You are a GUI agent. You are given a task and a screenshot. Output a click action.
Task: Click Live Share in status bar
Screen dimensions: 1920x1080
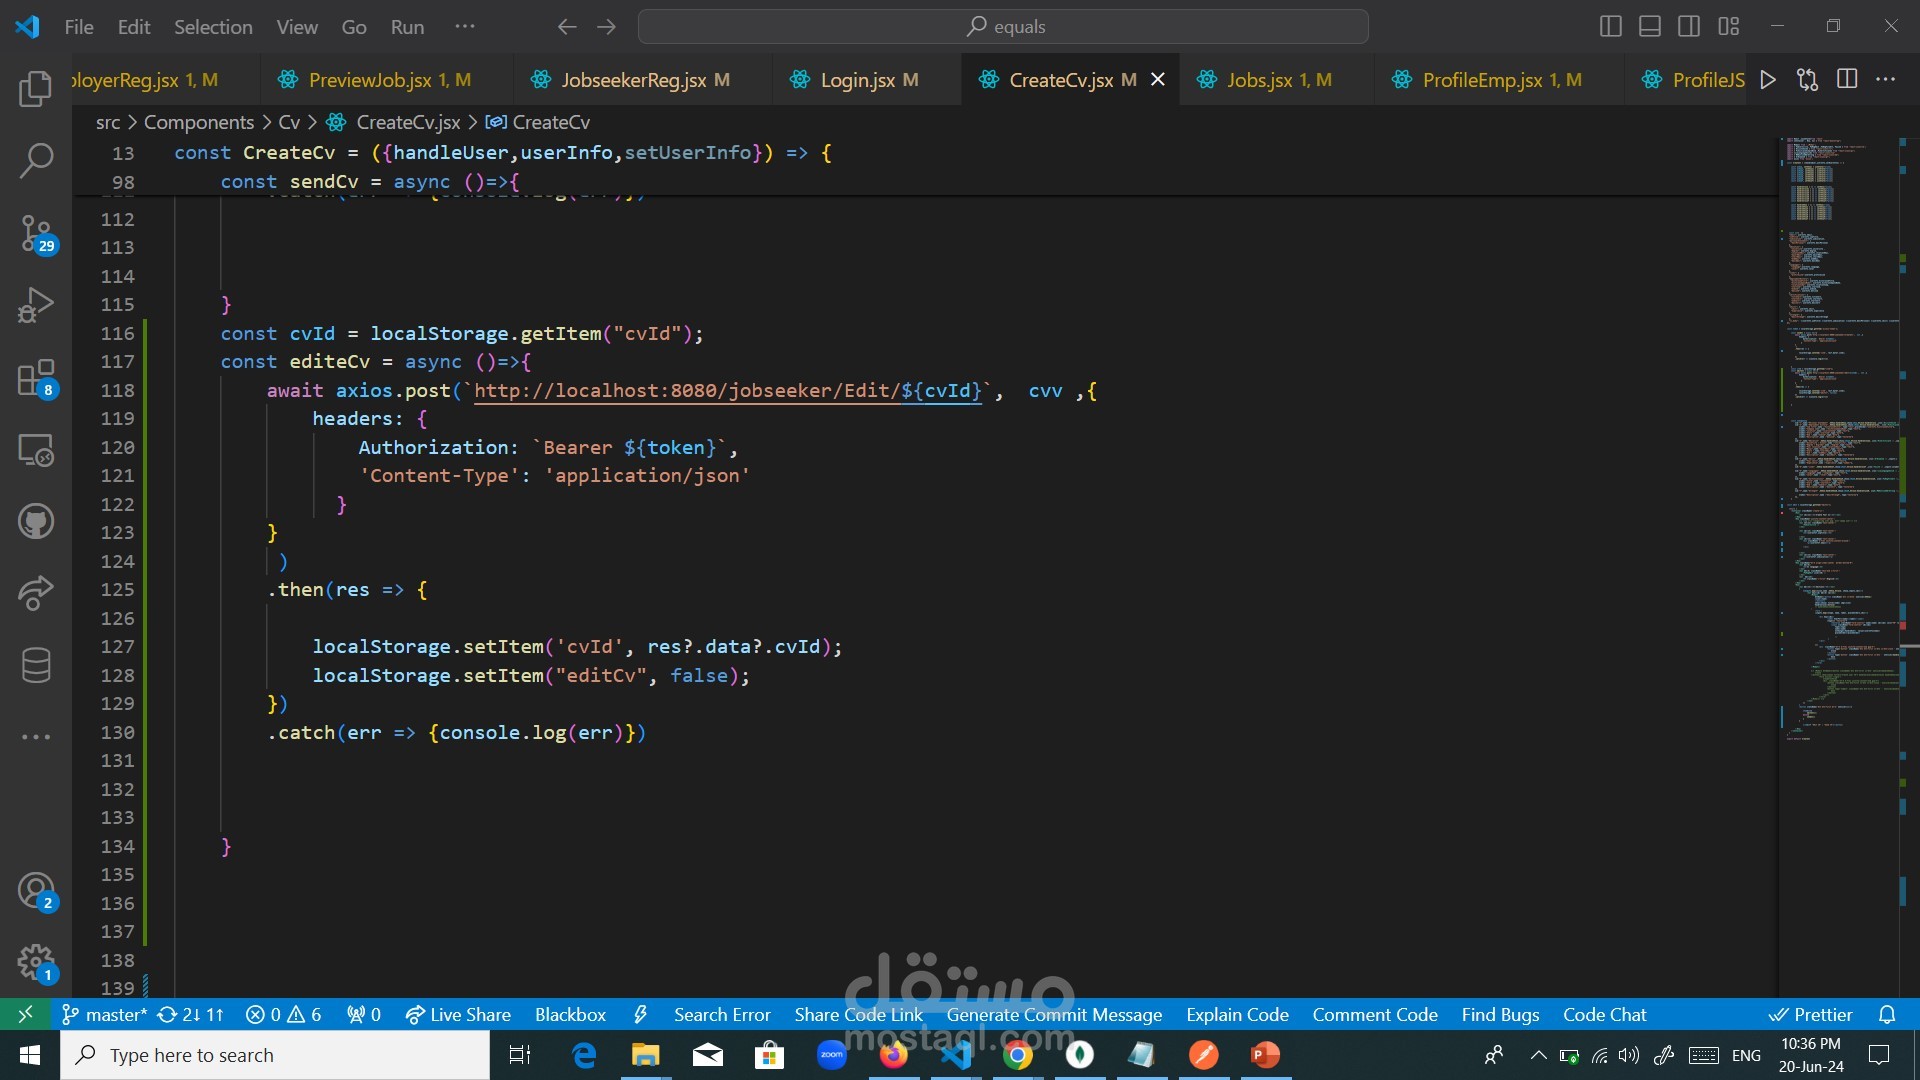click(459, 1014)
